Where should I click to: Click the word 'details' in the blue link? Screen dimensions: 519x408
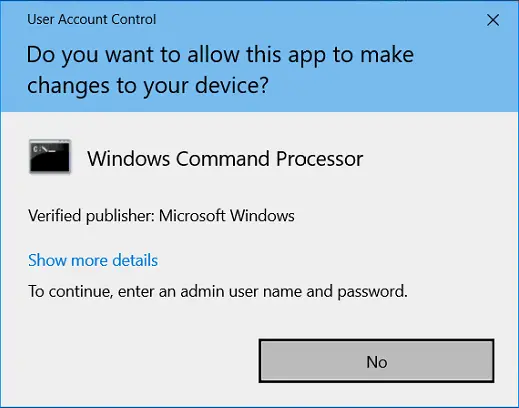[135, 260]
